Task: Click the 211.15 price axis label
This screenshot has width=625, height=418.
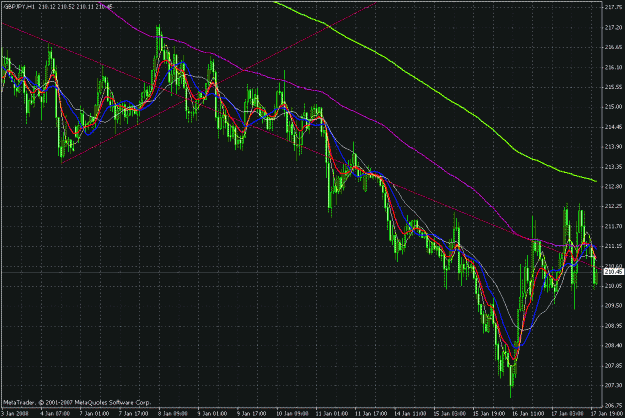Action: [x=613, y=246]
